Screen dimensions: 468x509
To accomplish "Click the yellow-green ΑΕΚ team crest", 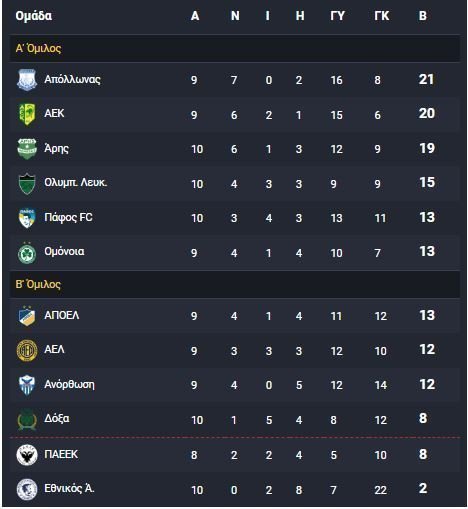I will [x=27, y=114].
